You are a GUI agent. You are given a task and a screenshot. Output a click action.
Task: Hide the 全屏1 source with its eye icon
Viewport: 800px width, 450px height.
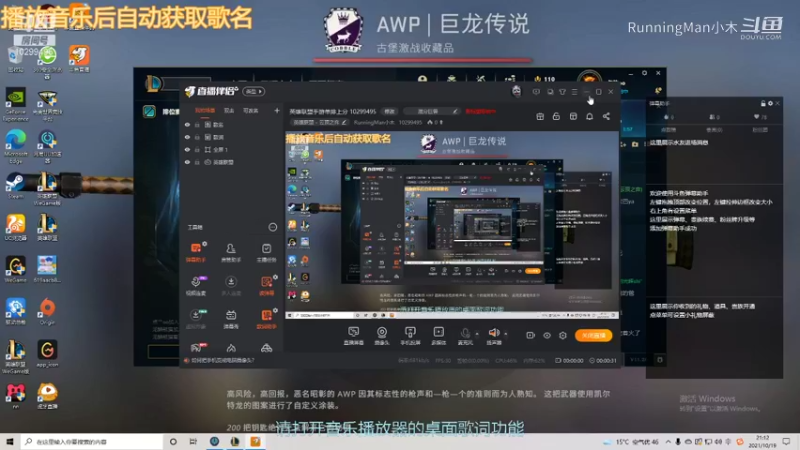187,149
